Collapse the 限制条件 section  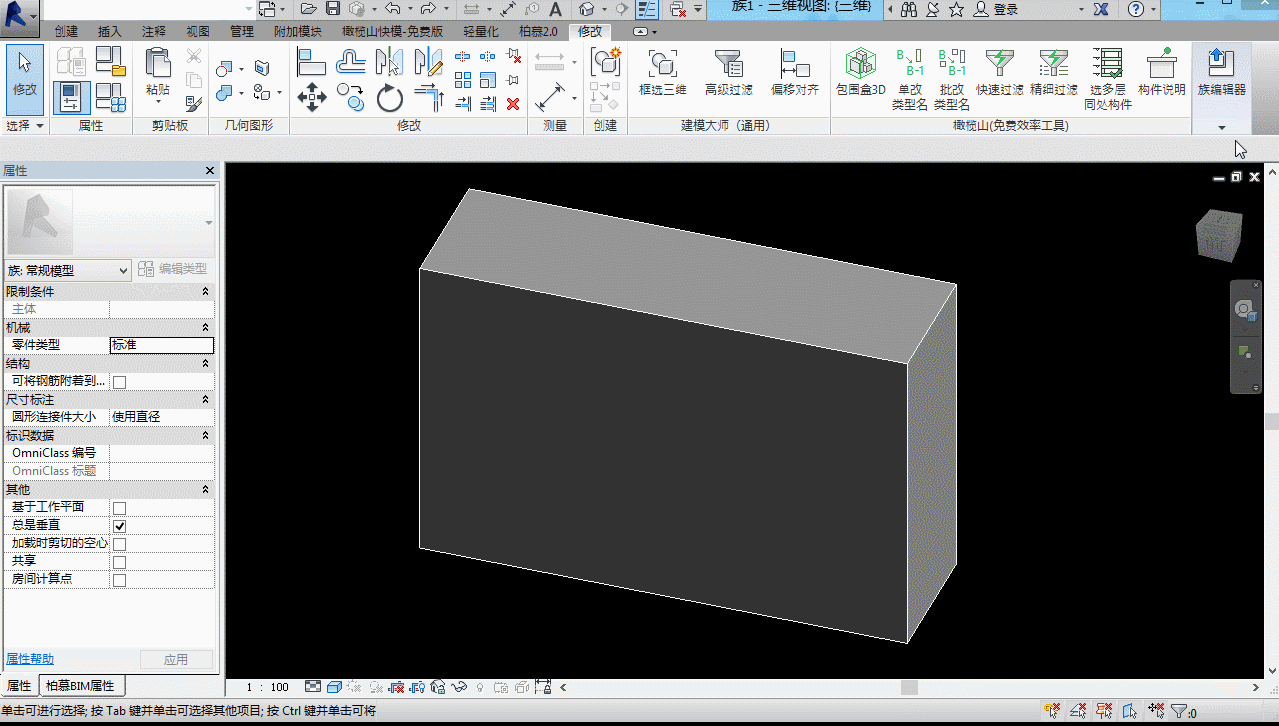(x=205, y=291)
